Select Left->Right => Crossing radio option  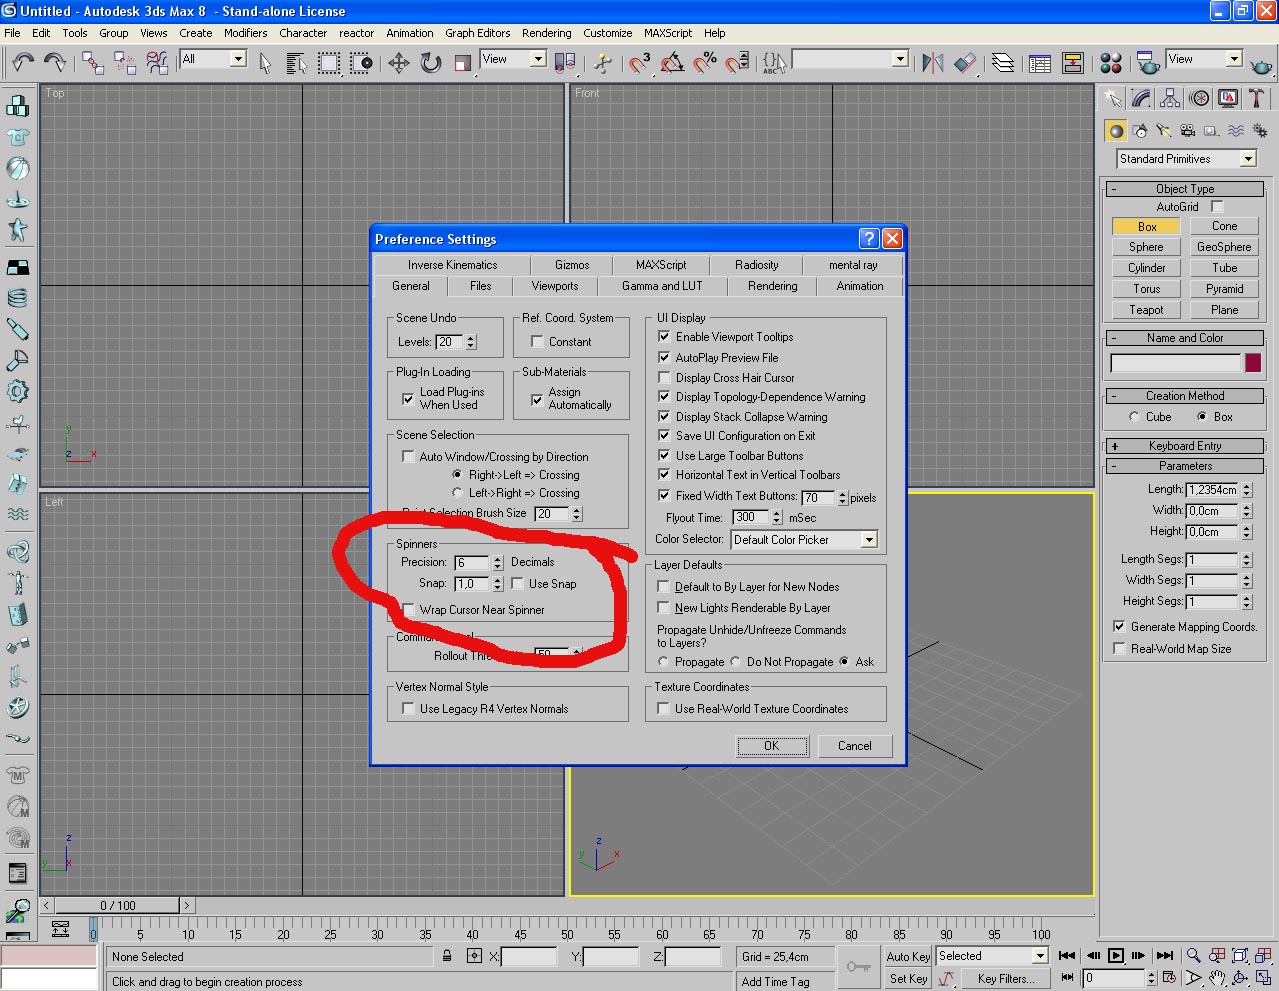[x=457, y=493]
